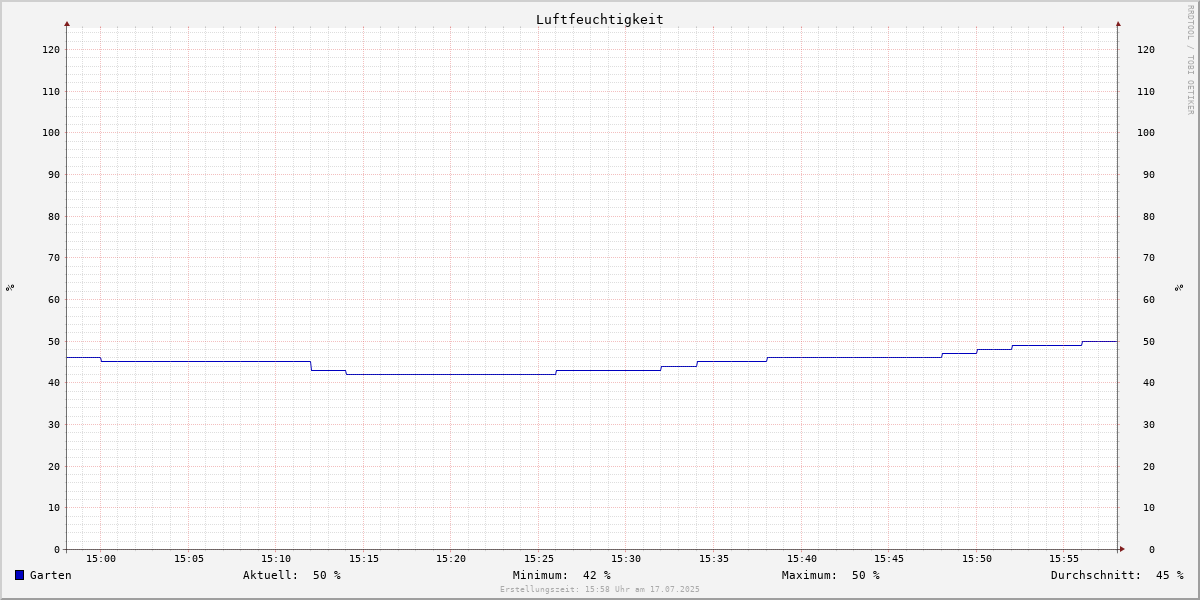
Task: Click the Minimum: 42 % value
Action: tap(562, 575)
